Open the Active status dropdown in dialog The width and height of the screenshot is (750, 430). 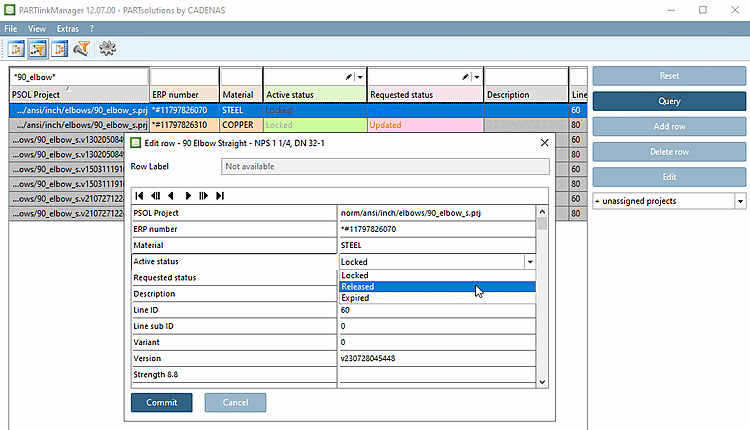click(528, 262)
